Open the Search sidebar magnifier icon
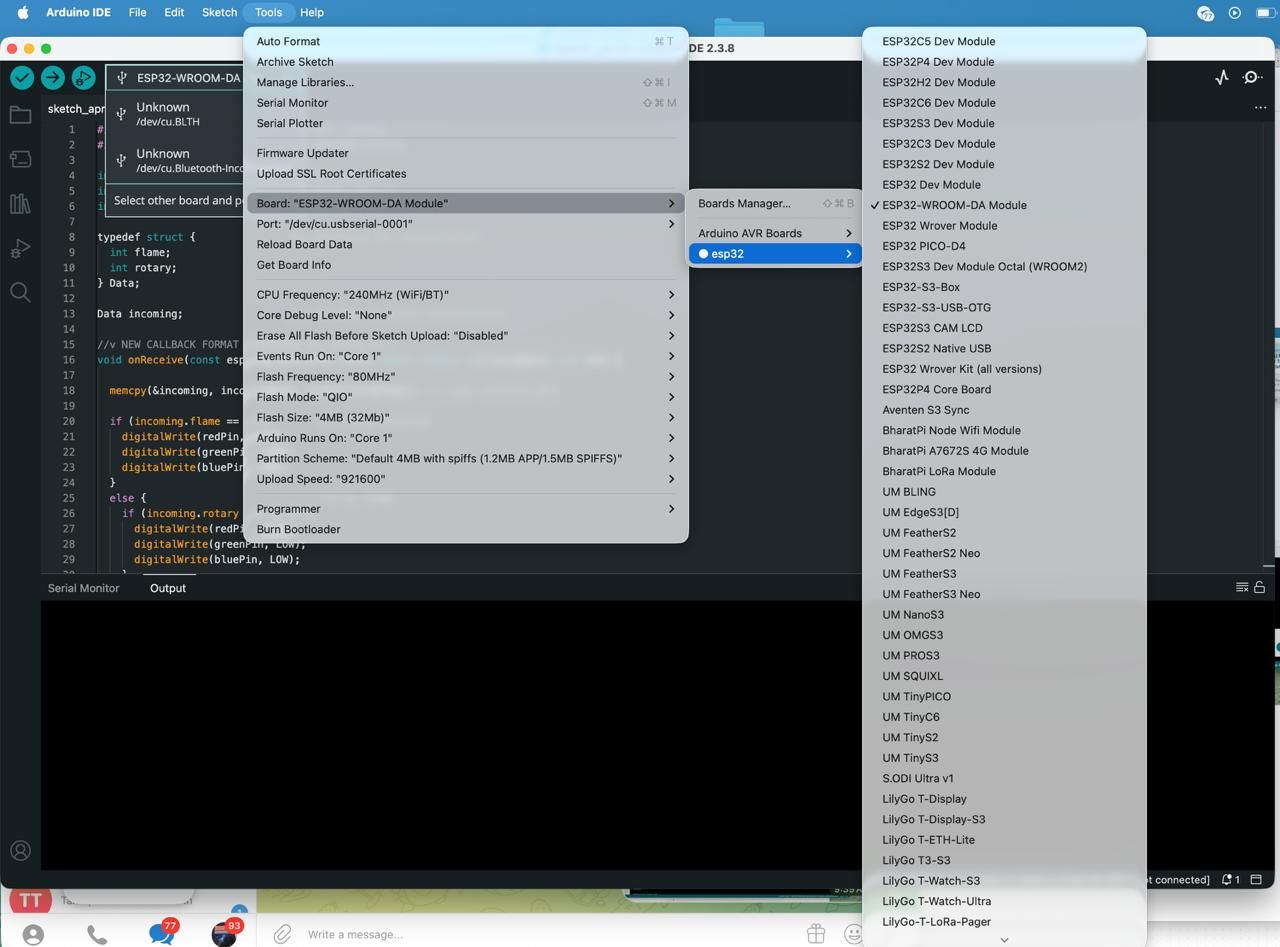1280x947 pixels. (x=20, y=292)
